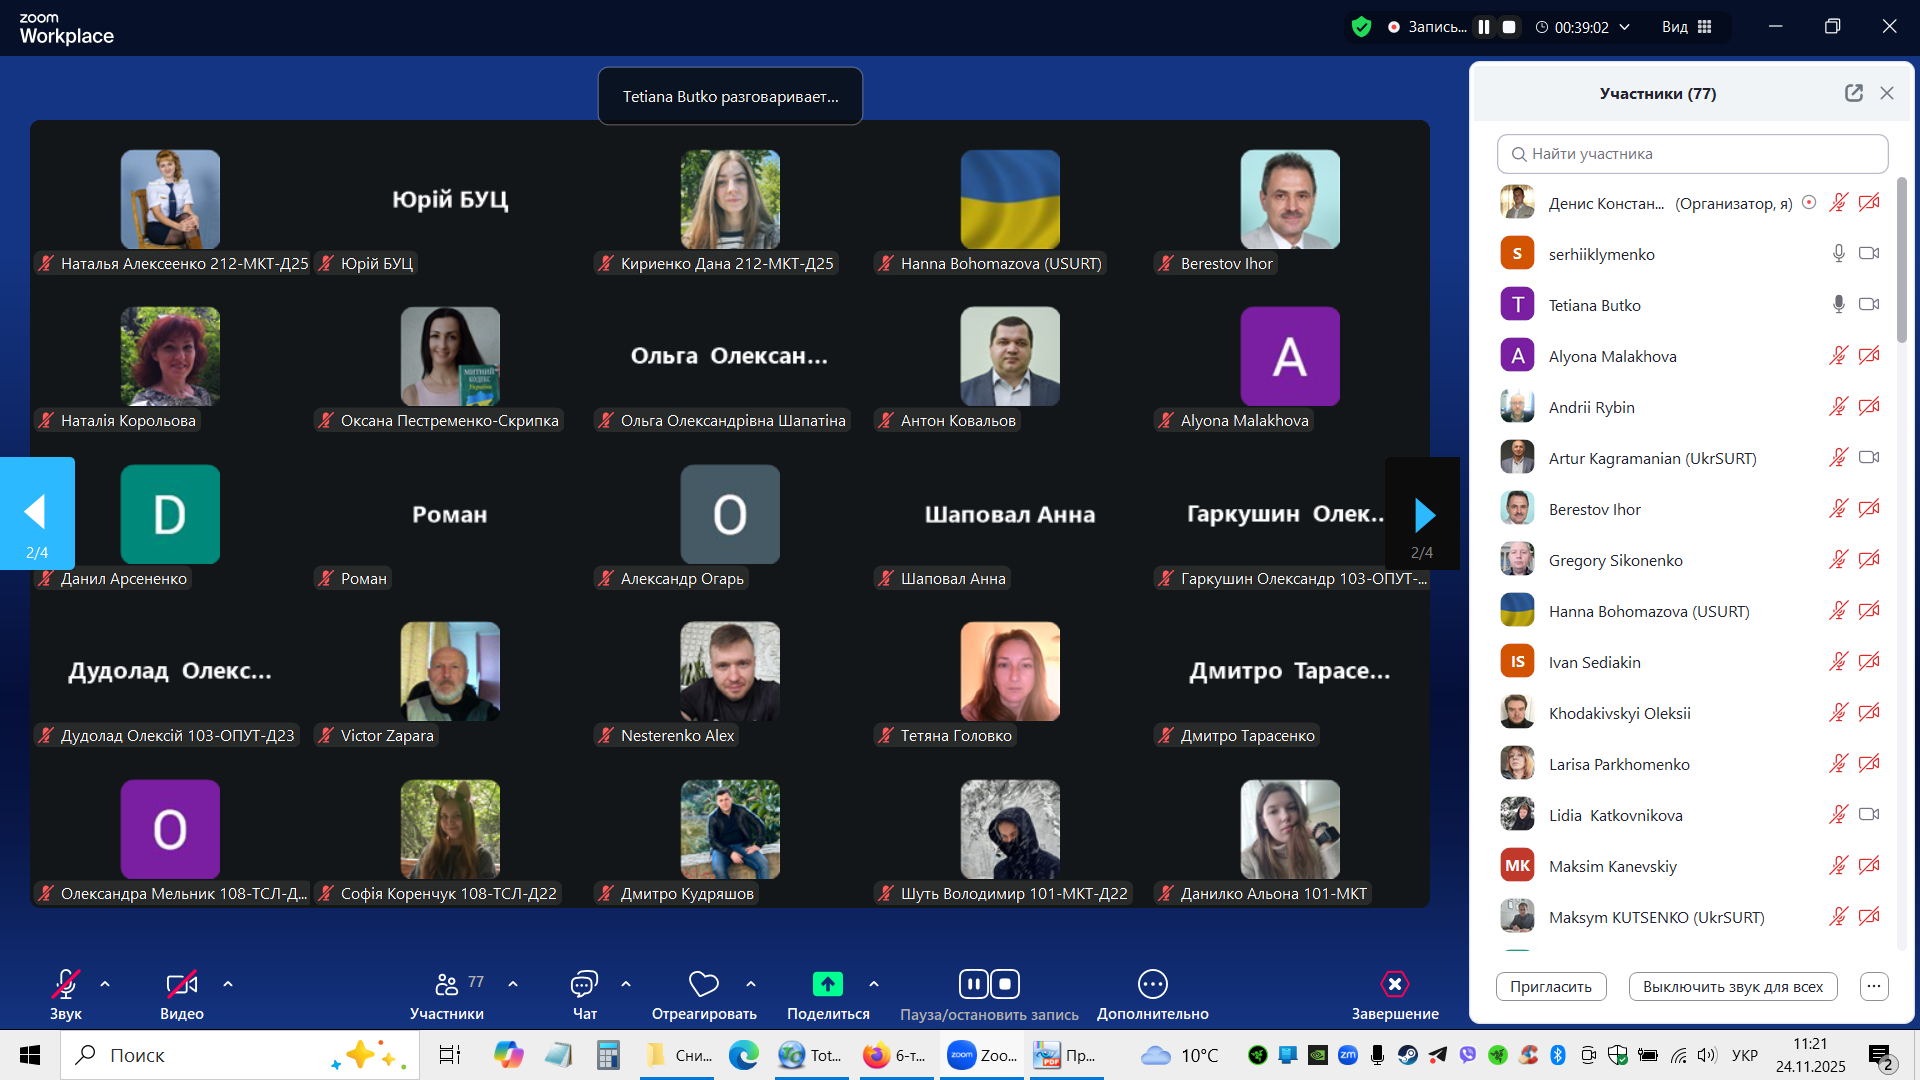Mute Tetiana Butko's microphone in participant list
The width and height of the screenshot is (1920, 1080).
1838,305
